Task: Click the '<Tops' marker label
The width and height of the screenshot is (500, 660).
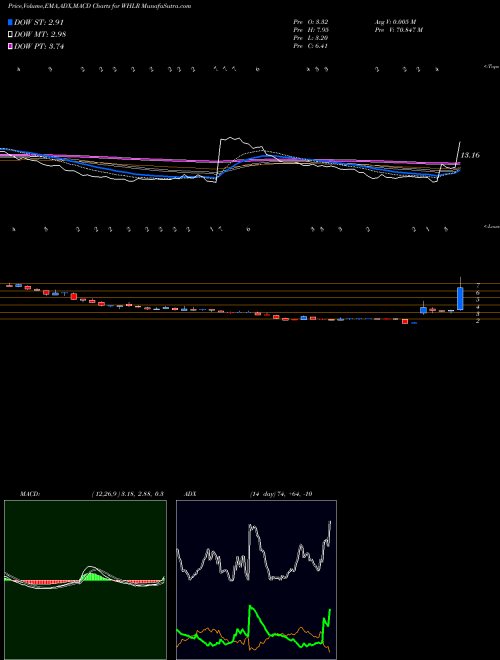Action: [492, 67]
